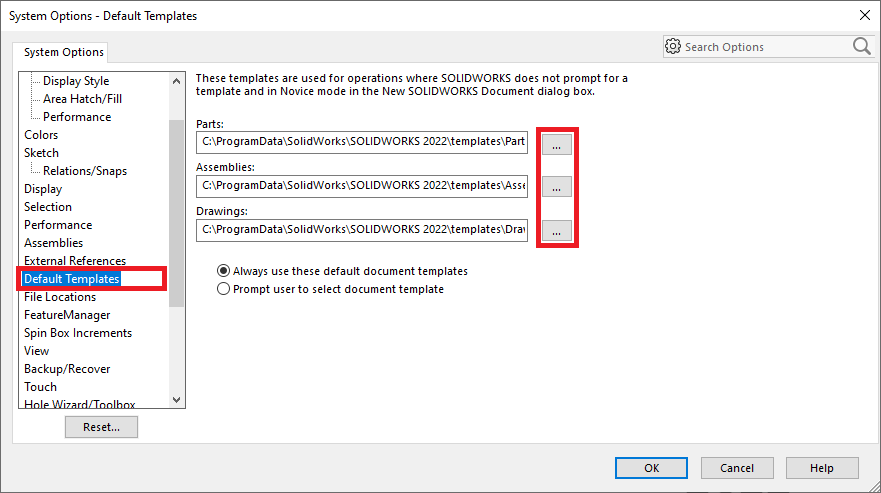This screenshot has width=881, height=493.
Task: Select File Locations in the options list
Action: [60, 297]
